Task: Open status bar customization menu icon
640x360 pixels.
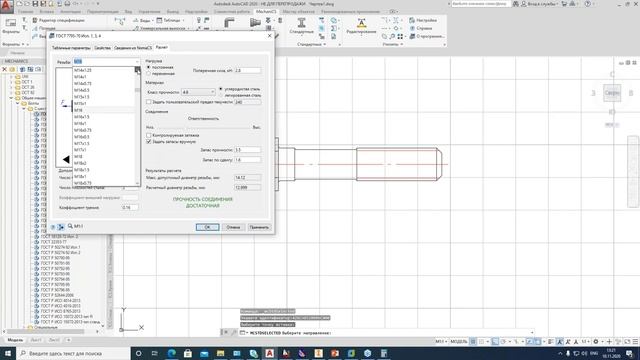Action: click(x=635, y=342)
